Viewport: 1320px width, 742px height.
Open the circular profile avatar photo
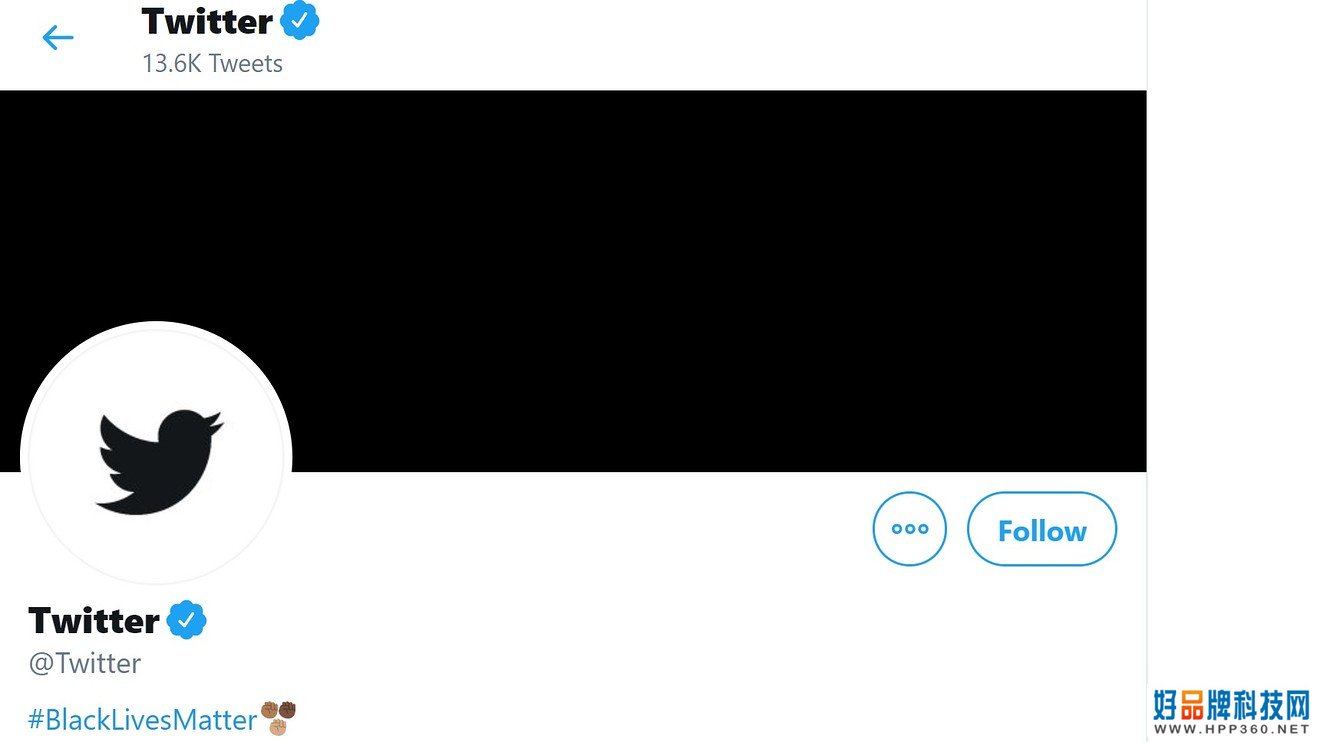(156, 456)
